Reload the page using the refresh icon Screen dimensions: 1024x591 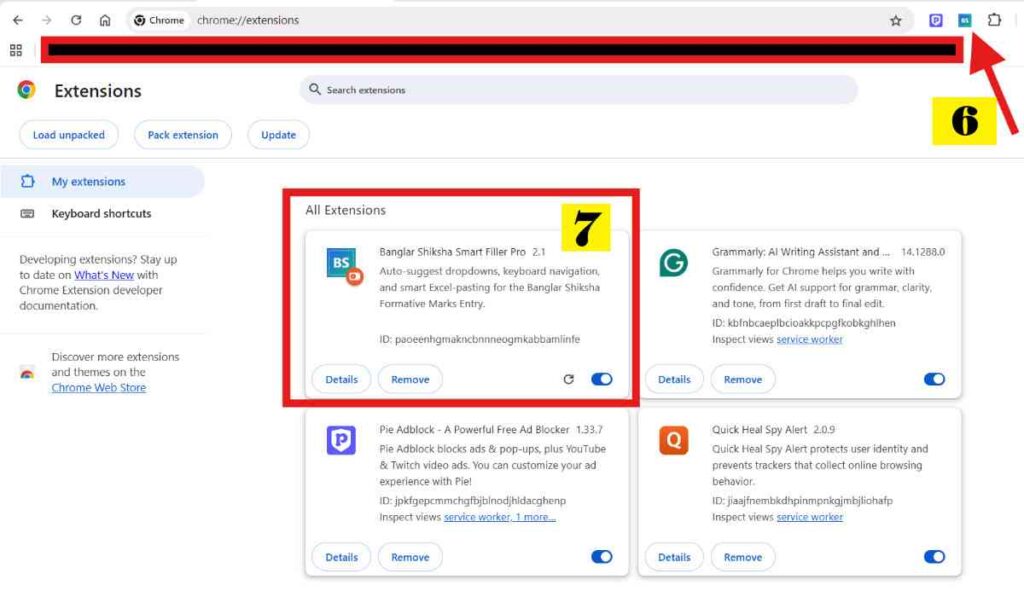[x=76, y=20]
